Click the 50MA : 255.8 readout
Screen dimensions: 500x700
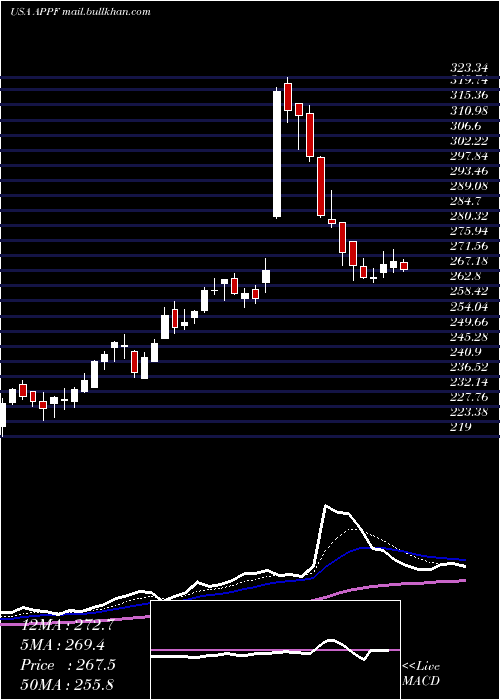pos(68,685)
